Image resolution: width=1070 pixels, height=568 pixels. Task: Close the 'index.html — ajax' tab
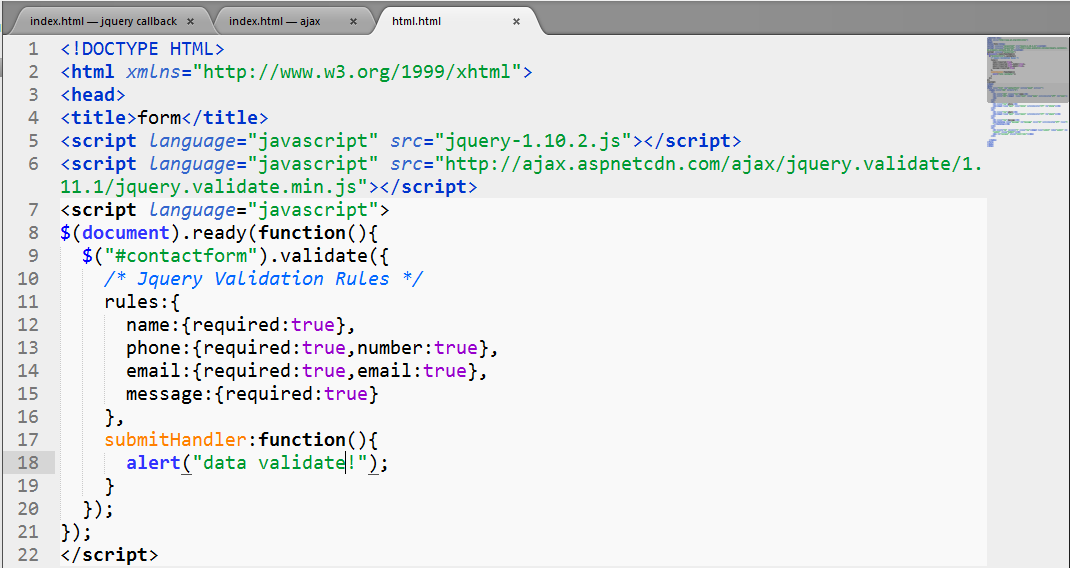[x=353, y=21]
